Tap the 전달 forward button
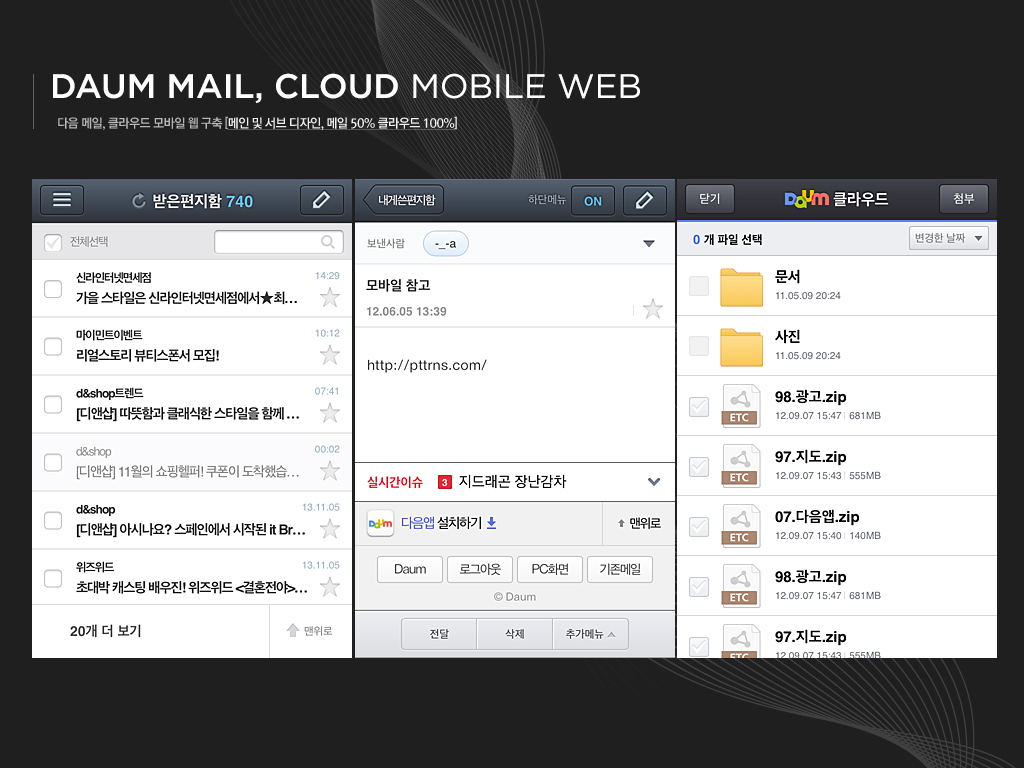 439,633
